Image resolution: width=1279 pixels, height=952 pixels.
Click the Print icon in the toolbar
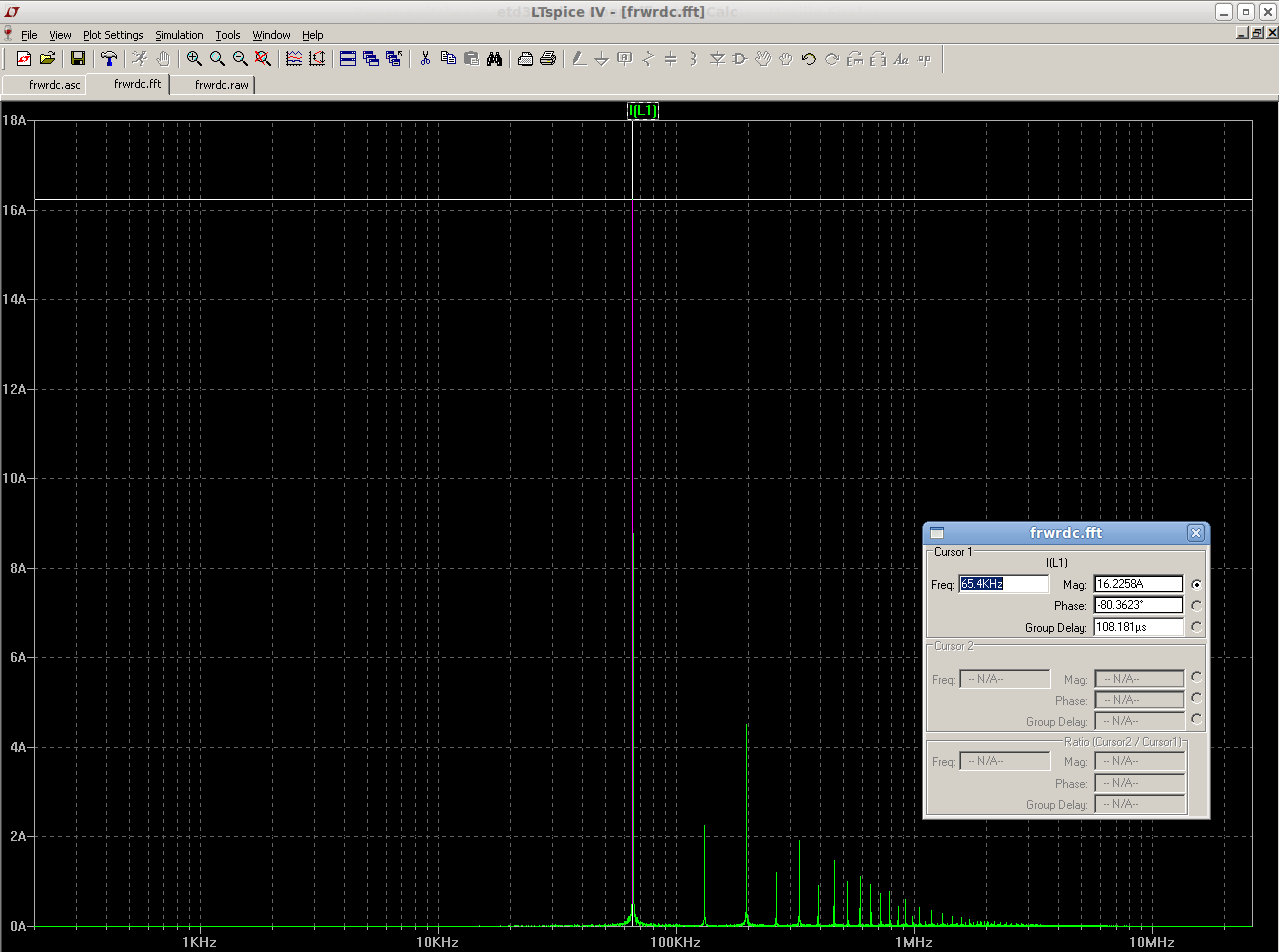(x=548, y=59)
